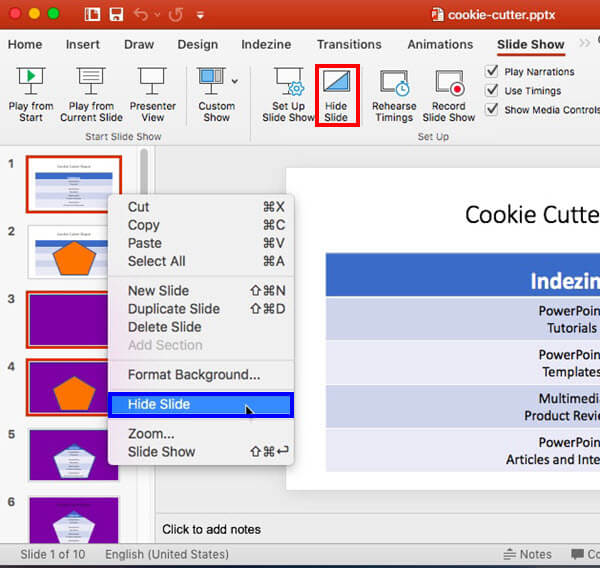
Task: Toggle the Play Narrations checkbox
Action: coord(492,72)
